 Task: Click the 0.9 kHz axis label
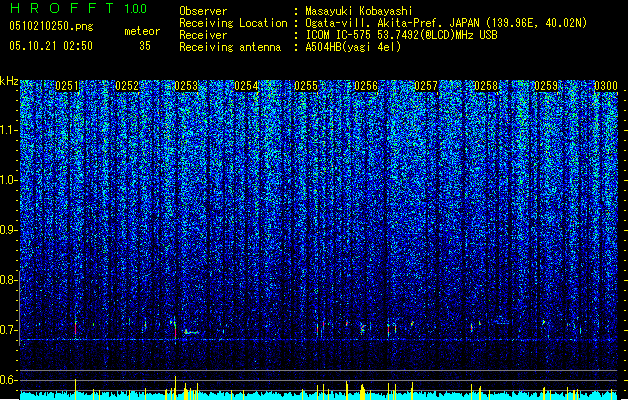point(8,230)
